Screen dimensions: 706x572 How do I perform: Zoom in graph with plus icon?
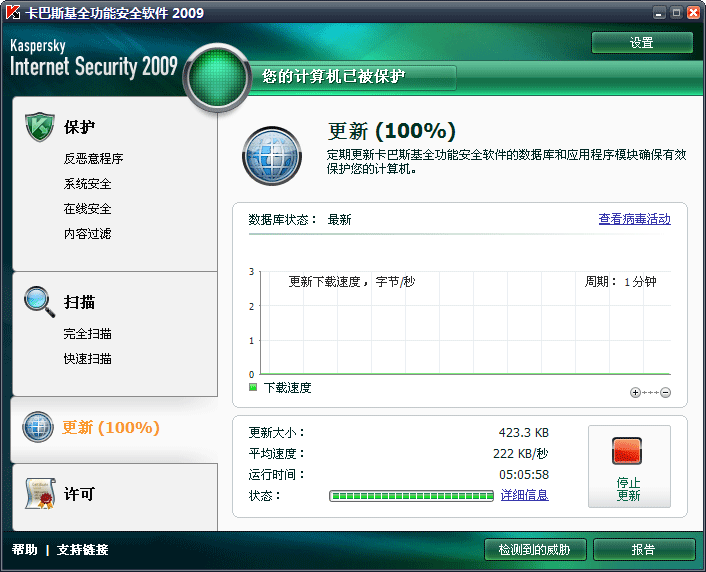coord(635,393)
